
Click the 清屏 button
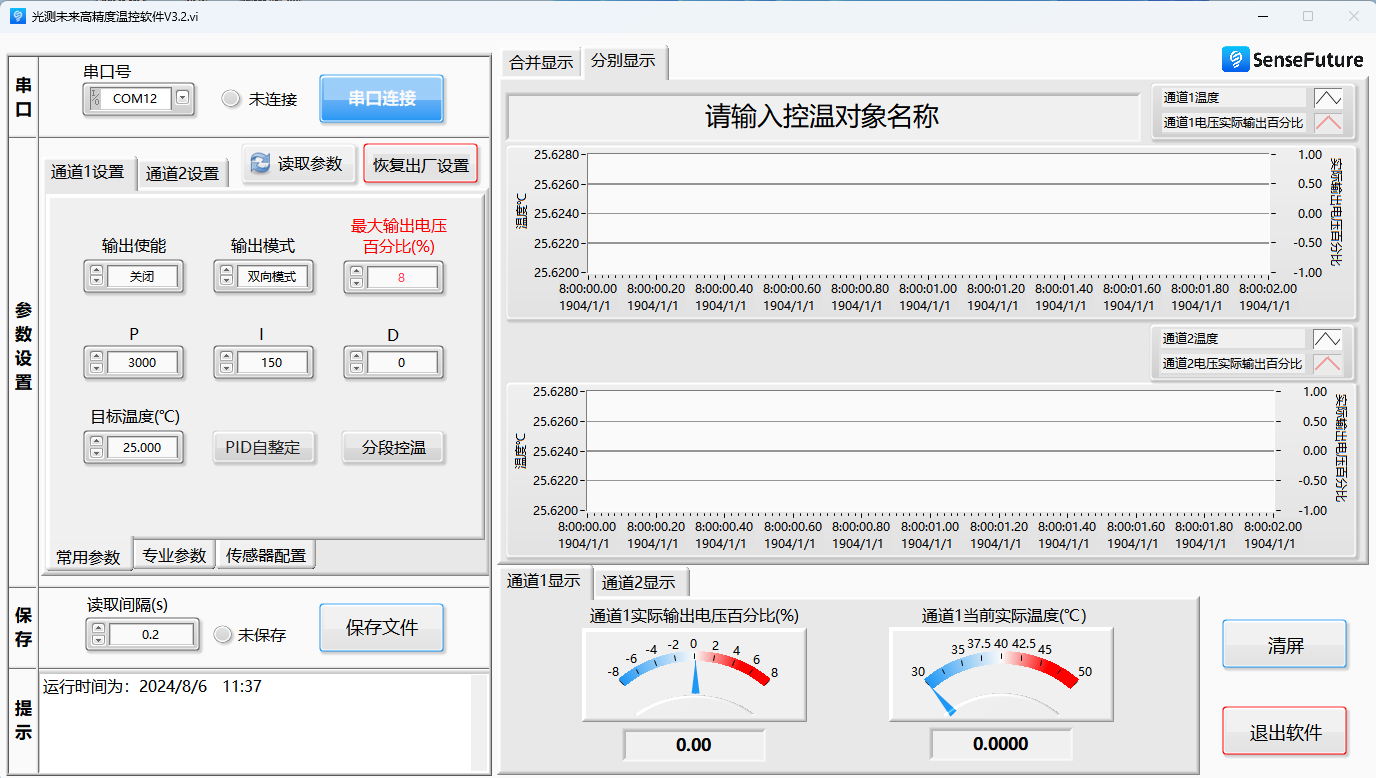tap(1285, 645)
